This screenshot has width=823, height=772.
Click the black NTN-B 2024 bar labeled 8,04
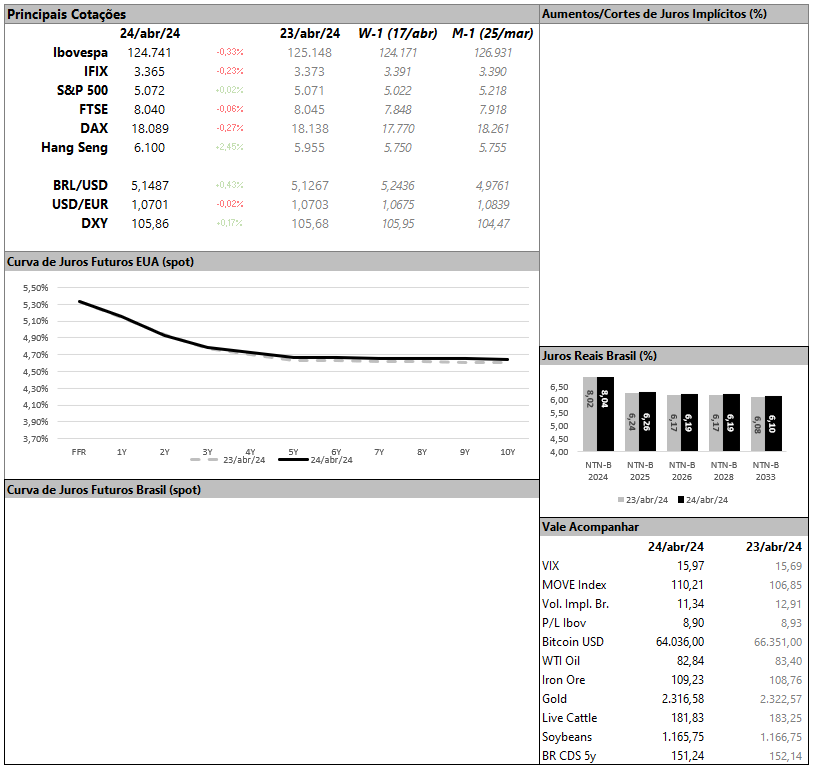point(605,414)
